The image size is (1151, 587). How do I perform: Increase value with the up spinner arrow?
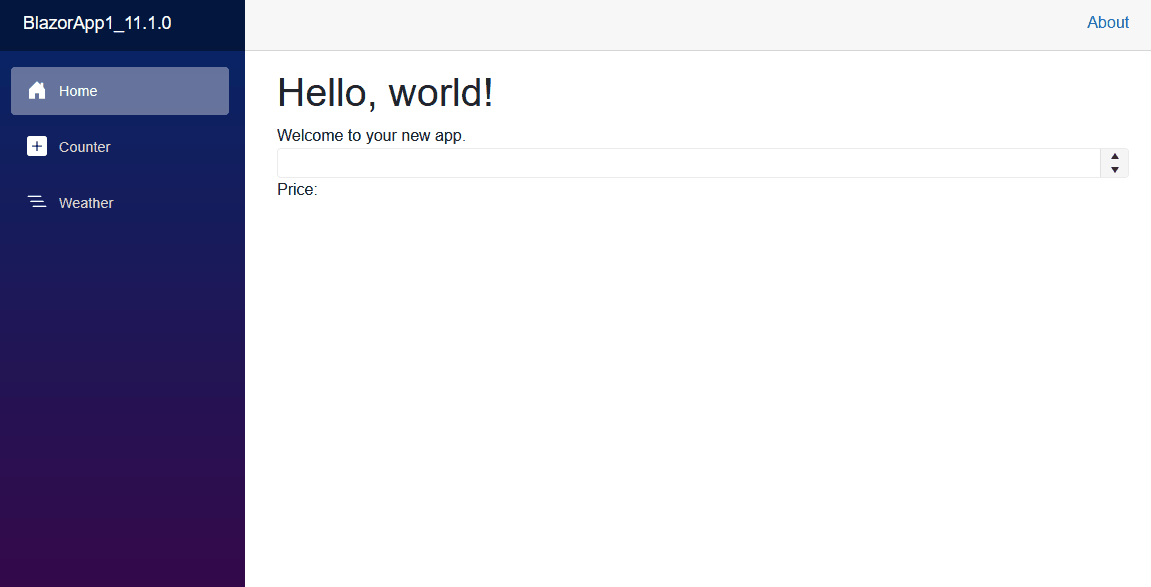[1114, 156]
